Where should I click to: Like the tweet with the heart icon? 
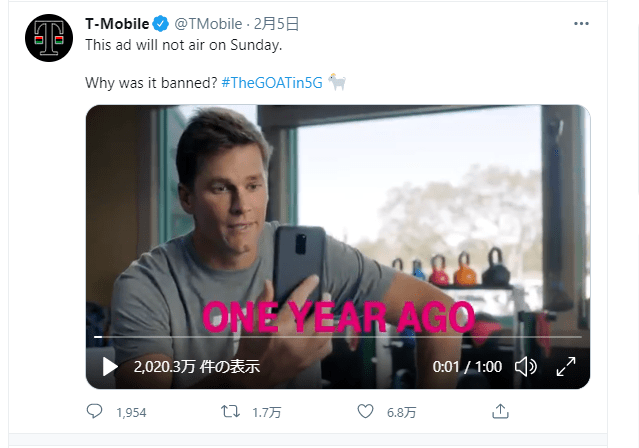click(365, 411)
